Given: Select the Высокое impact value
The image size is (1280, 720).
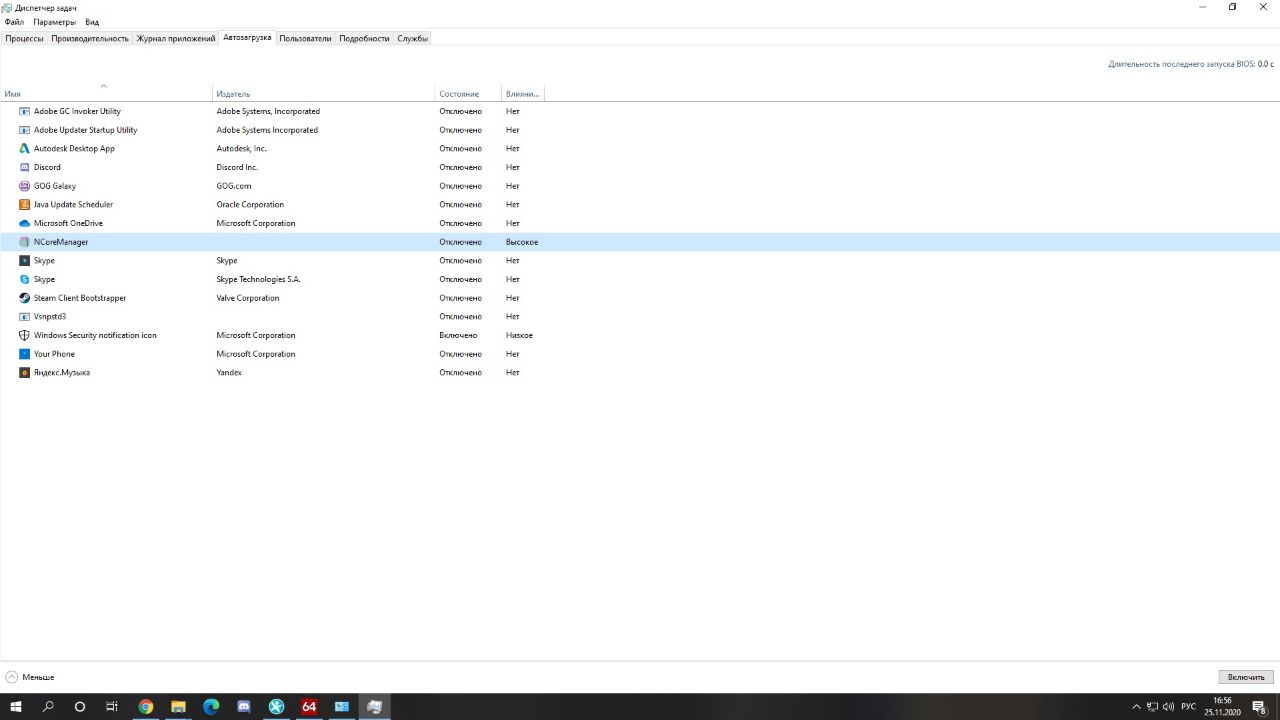Looking at the screenshot, I should (522, 242).
